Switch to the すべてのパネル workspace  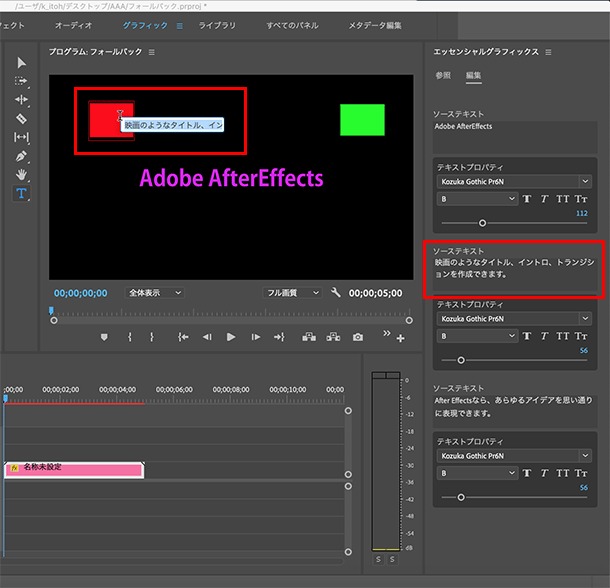292,26
